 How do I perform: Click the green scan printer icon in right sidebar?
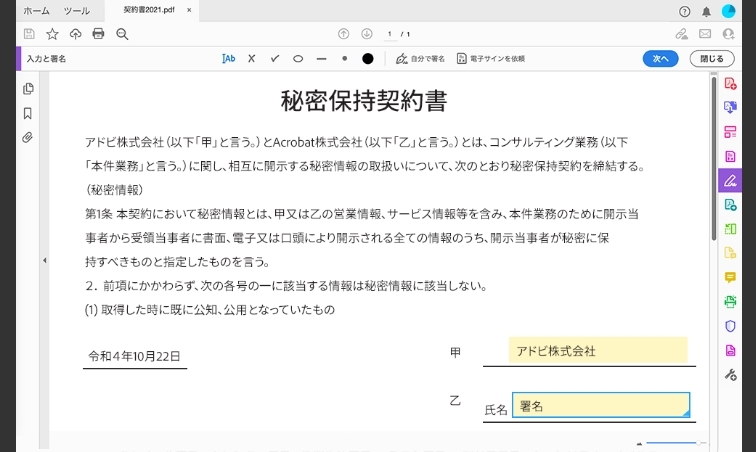(x=730, y=302)
